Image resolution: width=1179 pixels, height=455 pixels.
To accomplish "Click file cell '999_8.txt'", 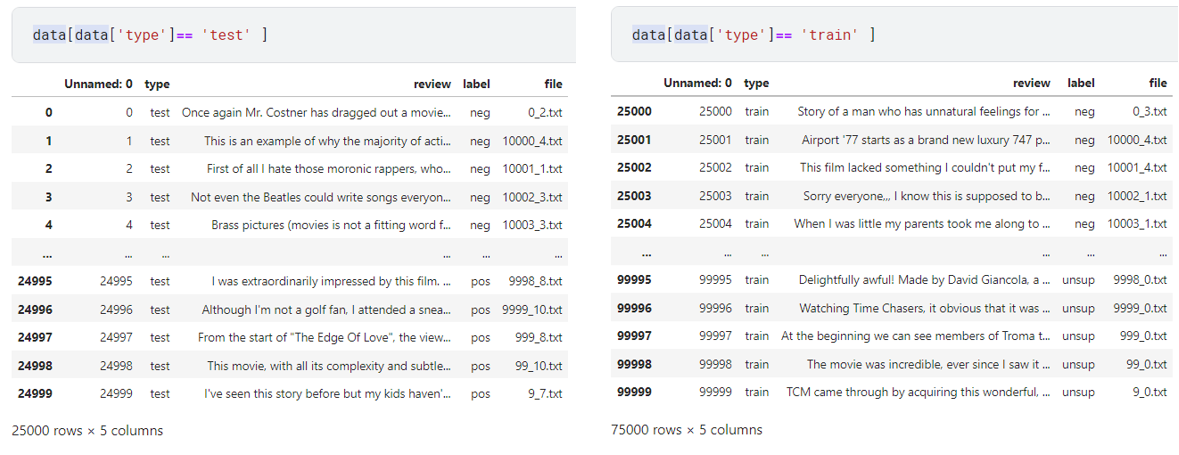I will 538,338.
